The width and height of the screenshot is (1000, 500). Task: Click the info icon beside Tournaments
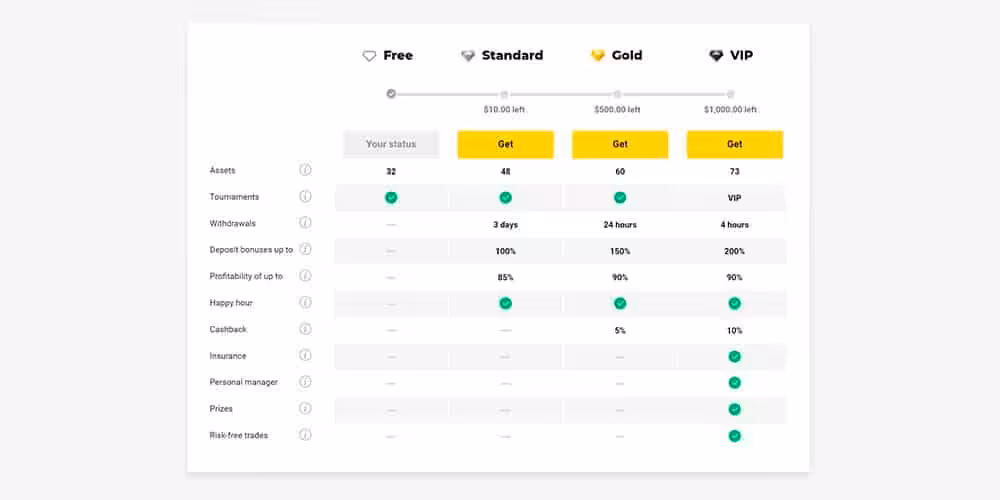(305, 197)
